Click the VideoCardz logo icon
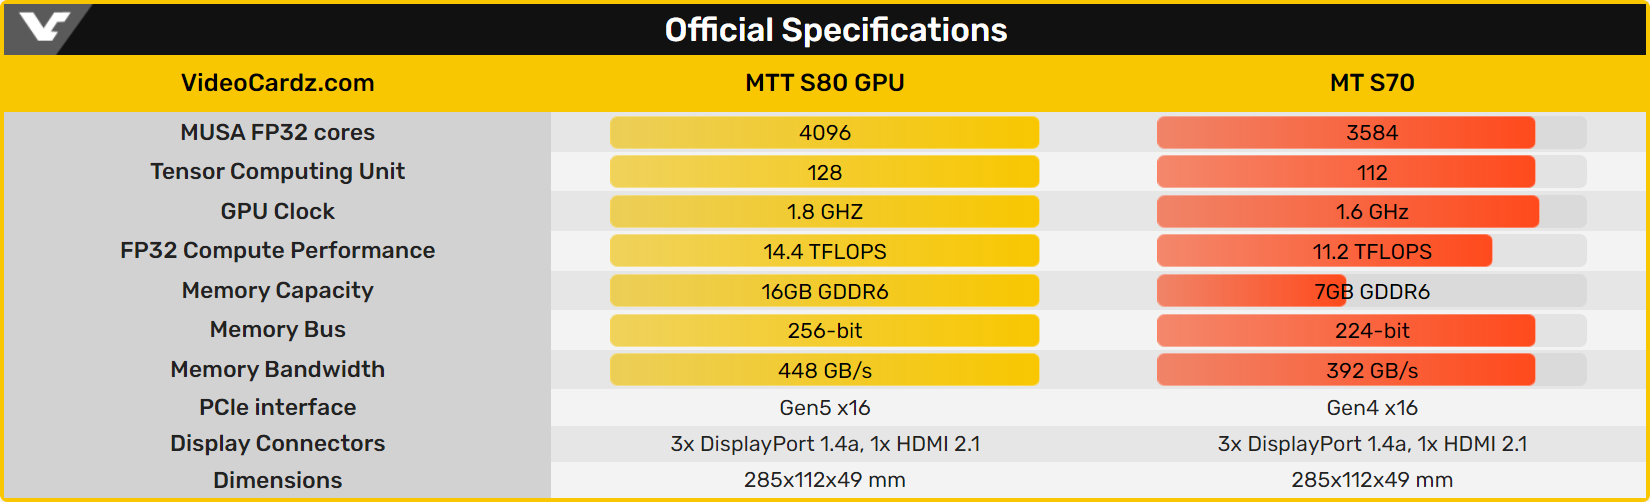Viewport: 1650px width, 502px height. click(x=44, y=28)
